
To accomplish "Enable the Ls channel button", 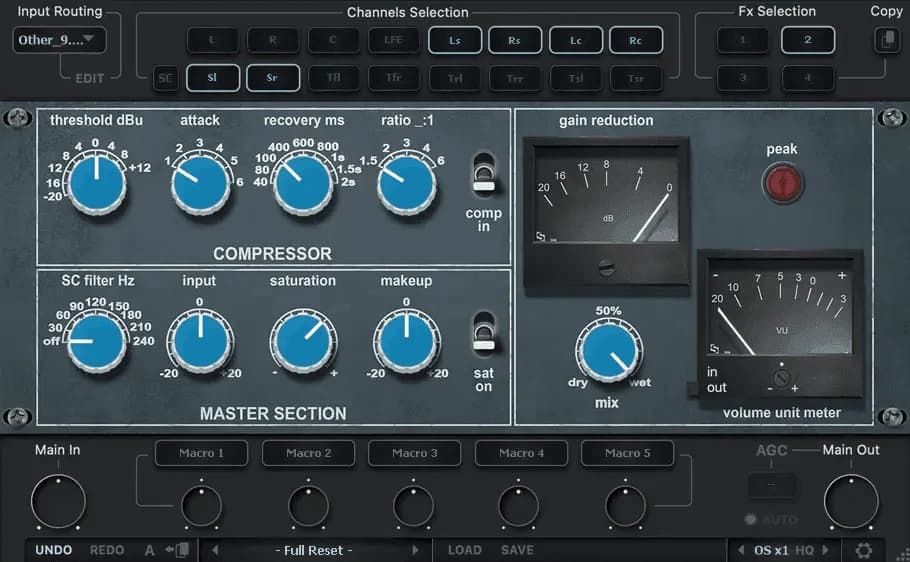I will (x=455, y=40).
